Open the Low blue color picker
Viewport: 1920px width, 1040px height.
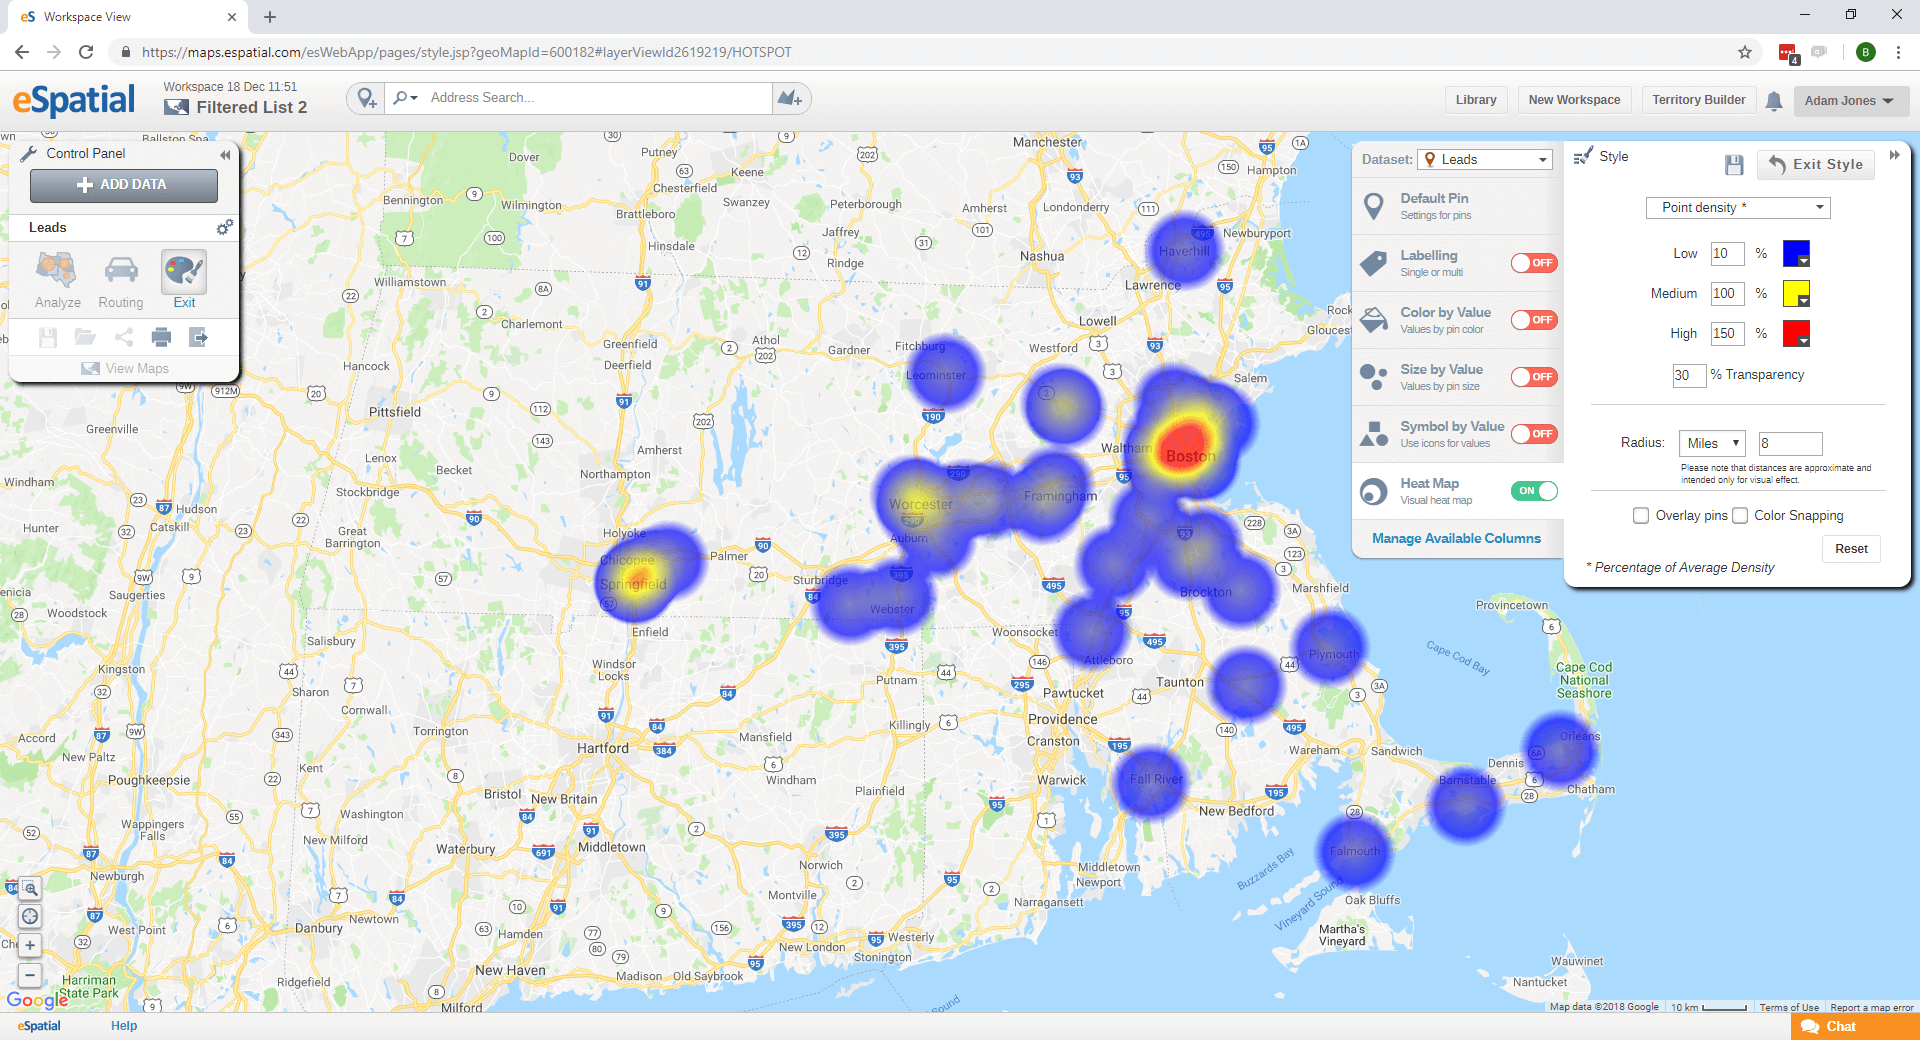(x=1797, y=254)
